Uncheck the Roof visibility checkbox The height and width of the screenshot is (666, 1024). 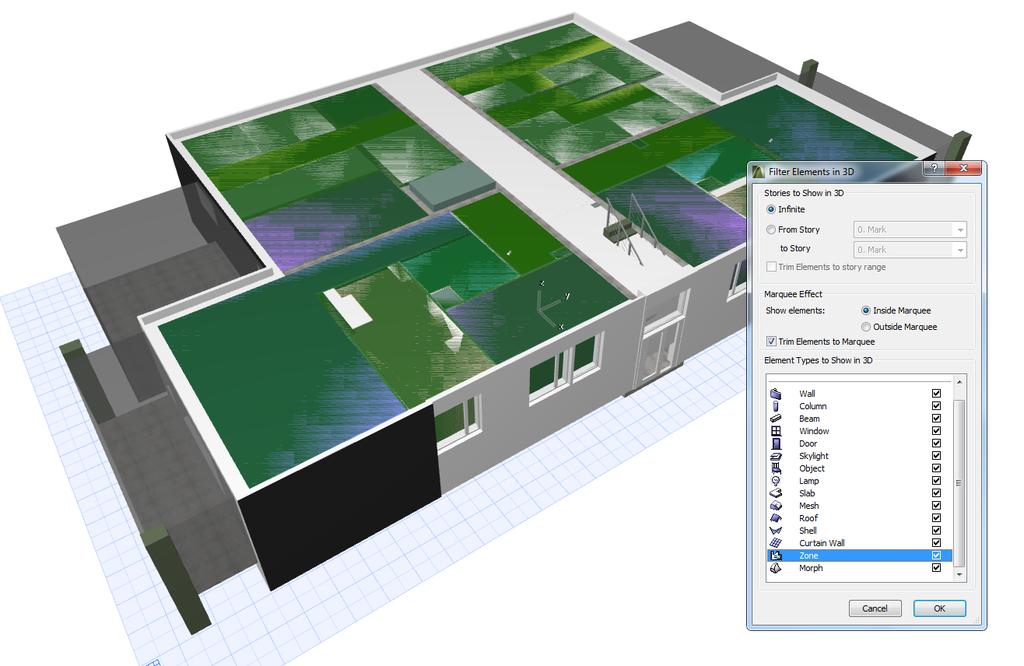point(936,518)
